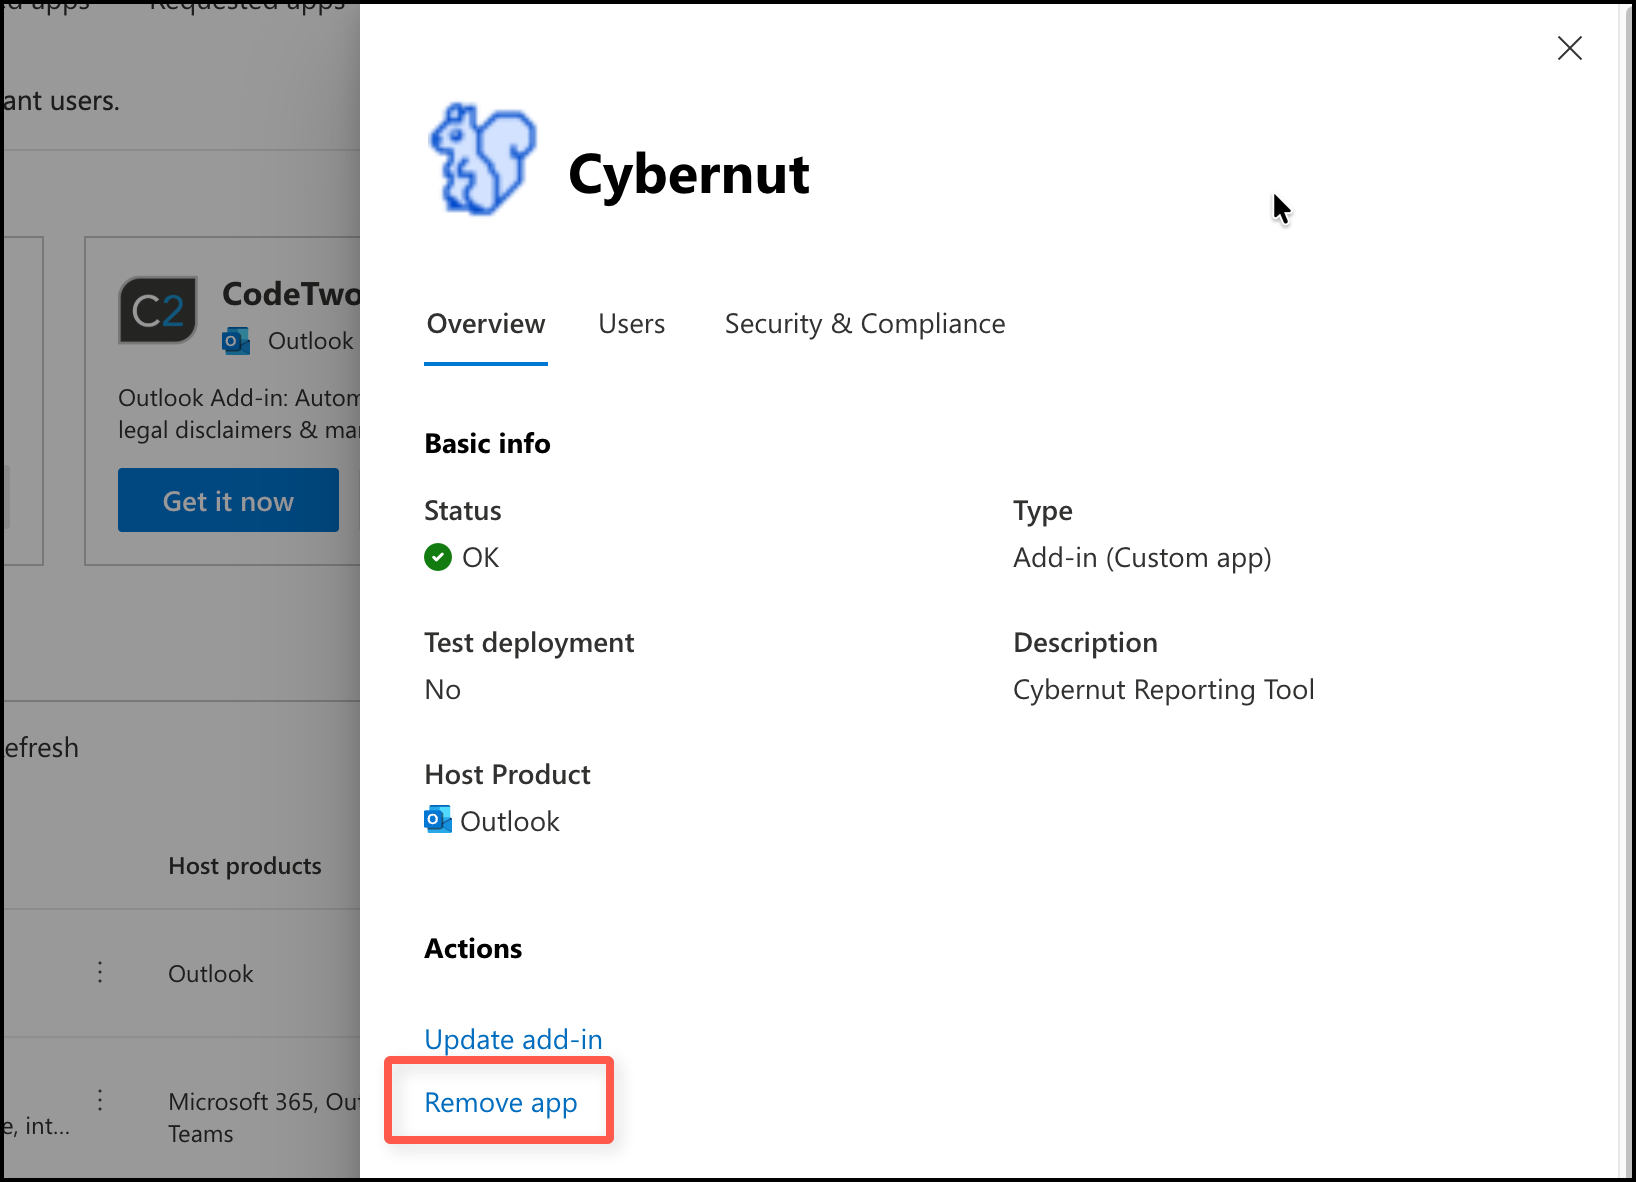Click the Cybernut Reporting Tool description text

1163,690
